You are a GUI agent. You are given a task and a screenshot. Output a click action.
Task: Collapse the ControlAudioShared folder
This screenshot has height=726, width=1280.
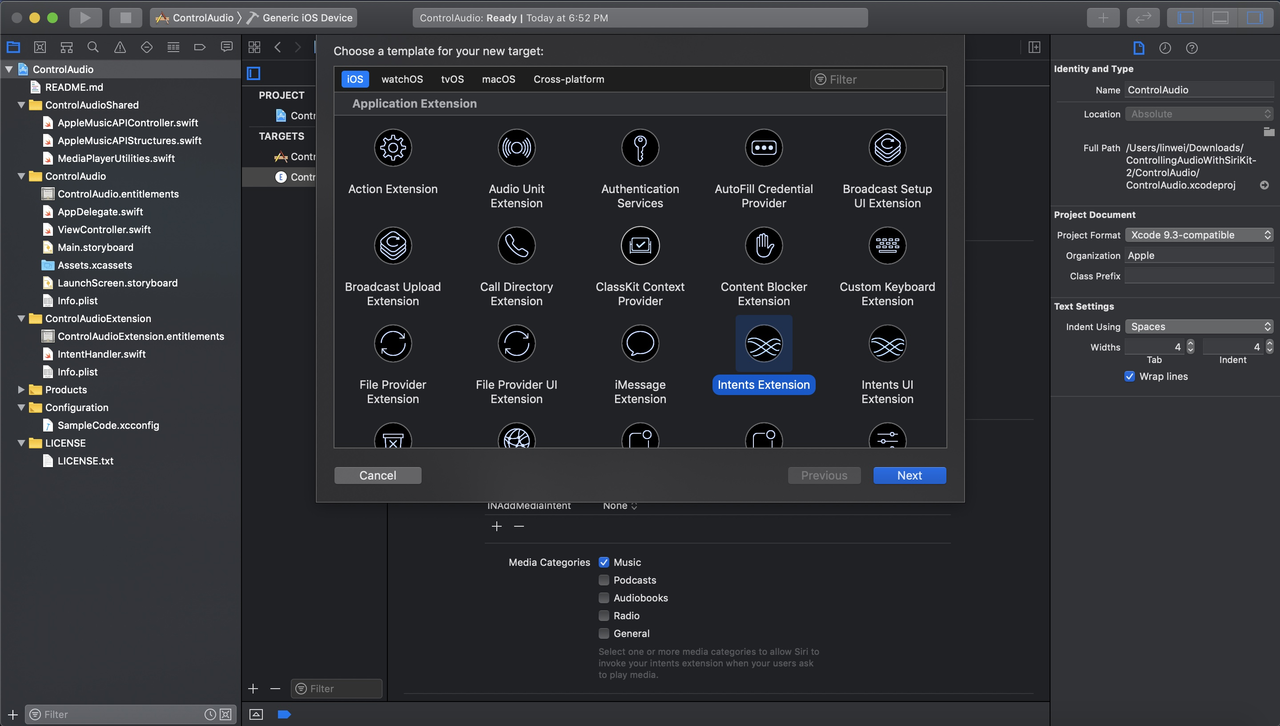tap(21, 105)
